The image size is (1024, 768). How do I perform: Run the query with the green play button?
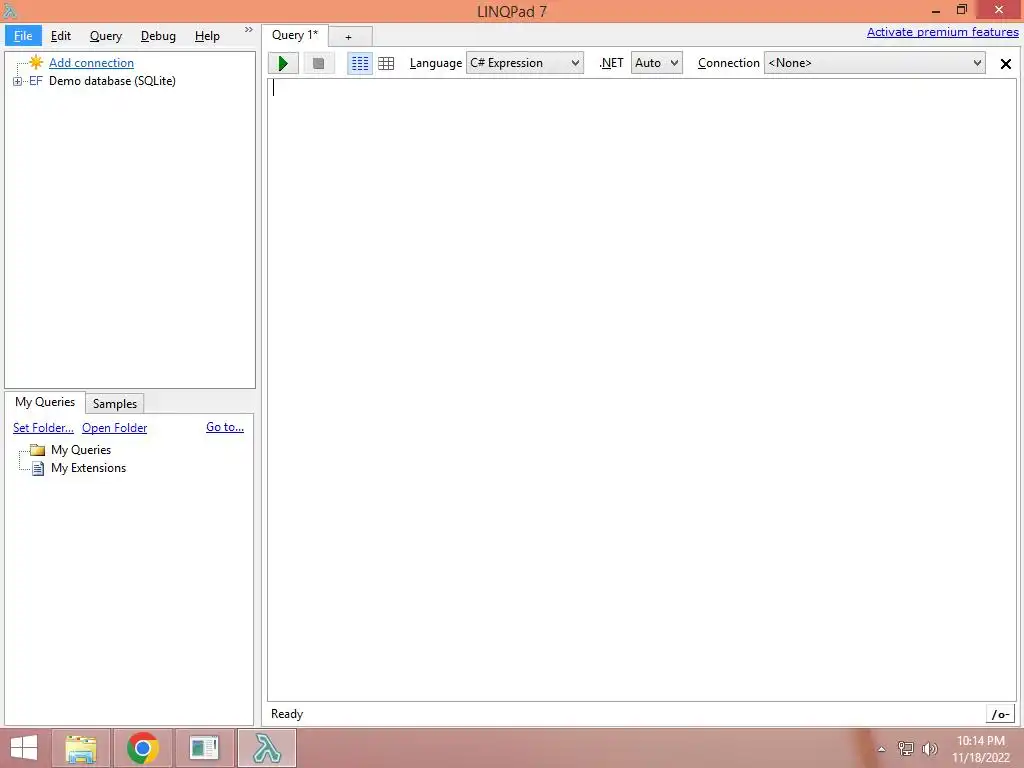[283, 63]
